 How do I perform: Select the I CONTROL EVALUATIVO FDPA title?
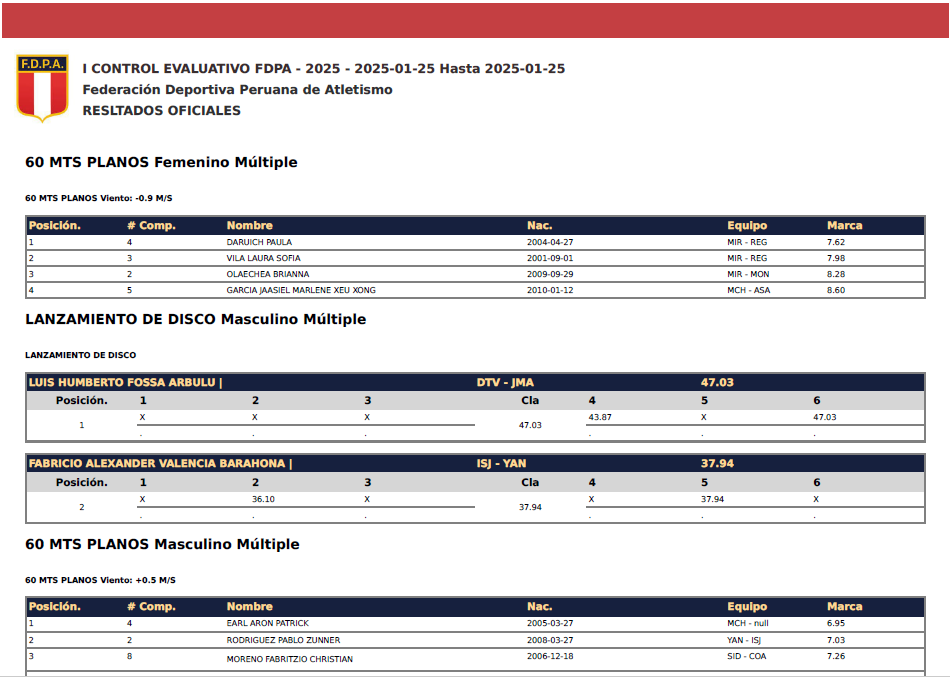[x=323, y=69]
